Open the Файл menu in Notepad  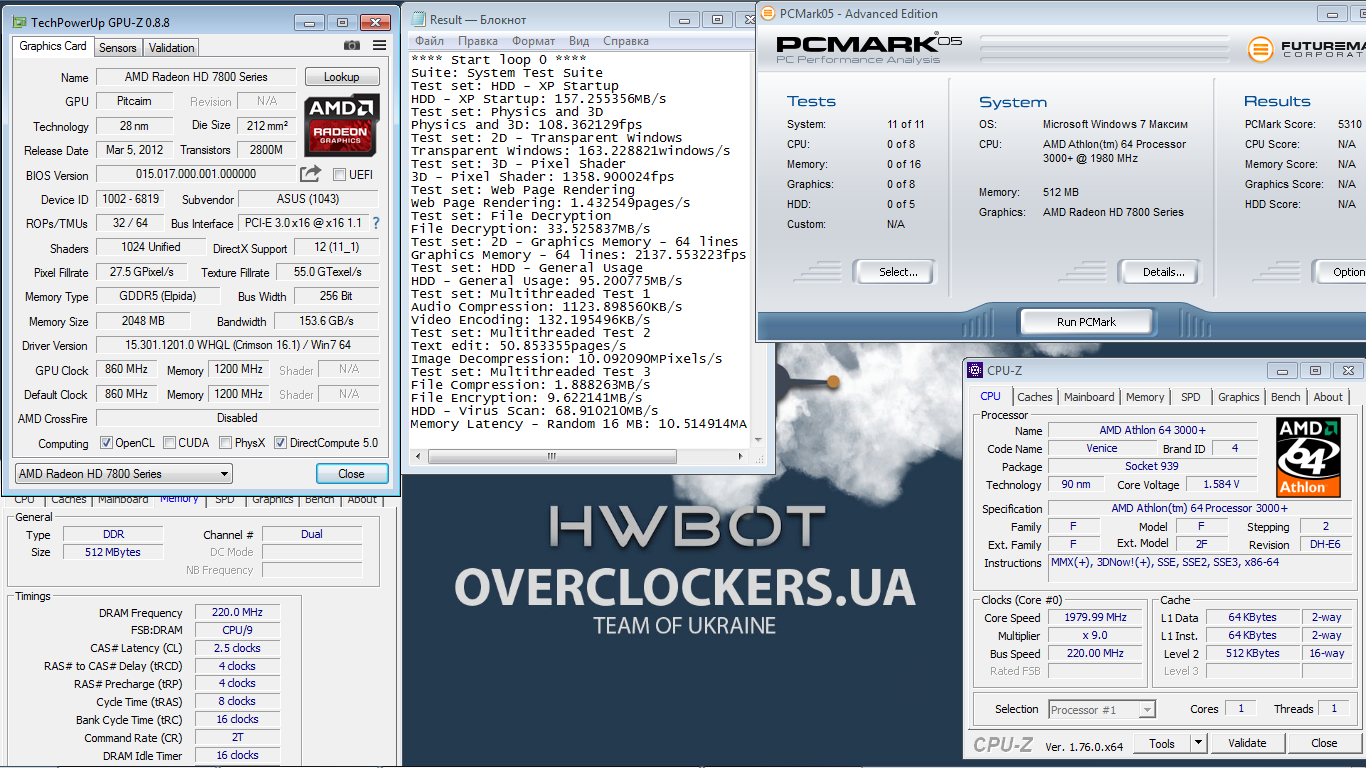430,41
